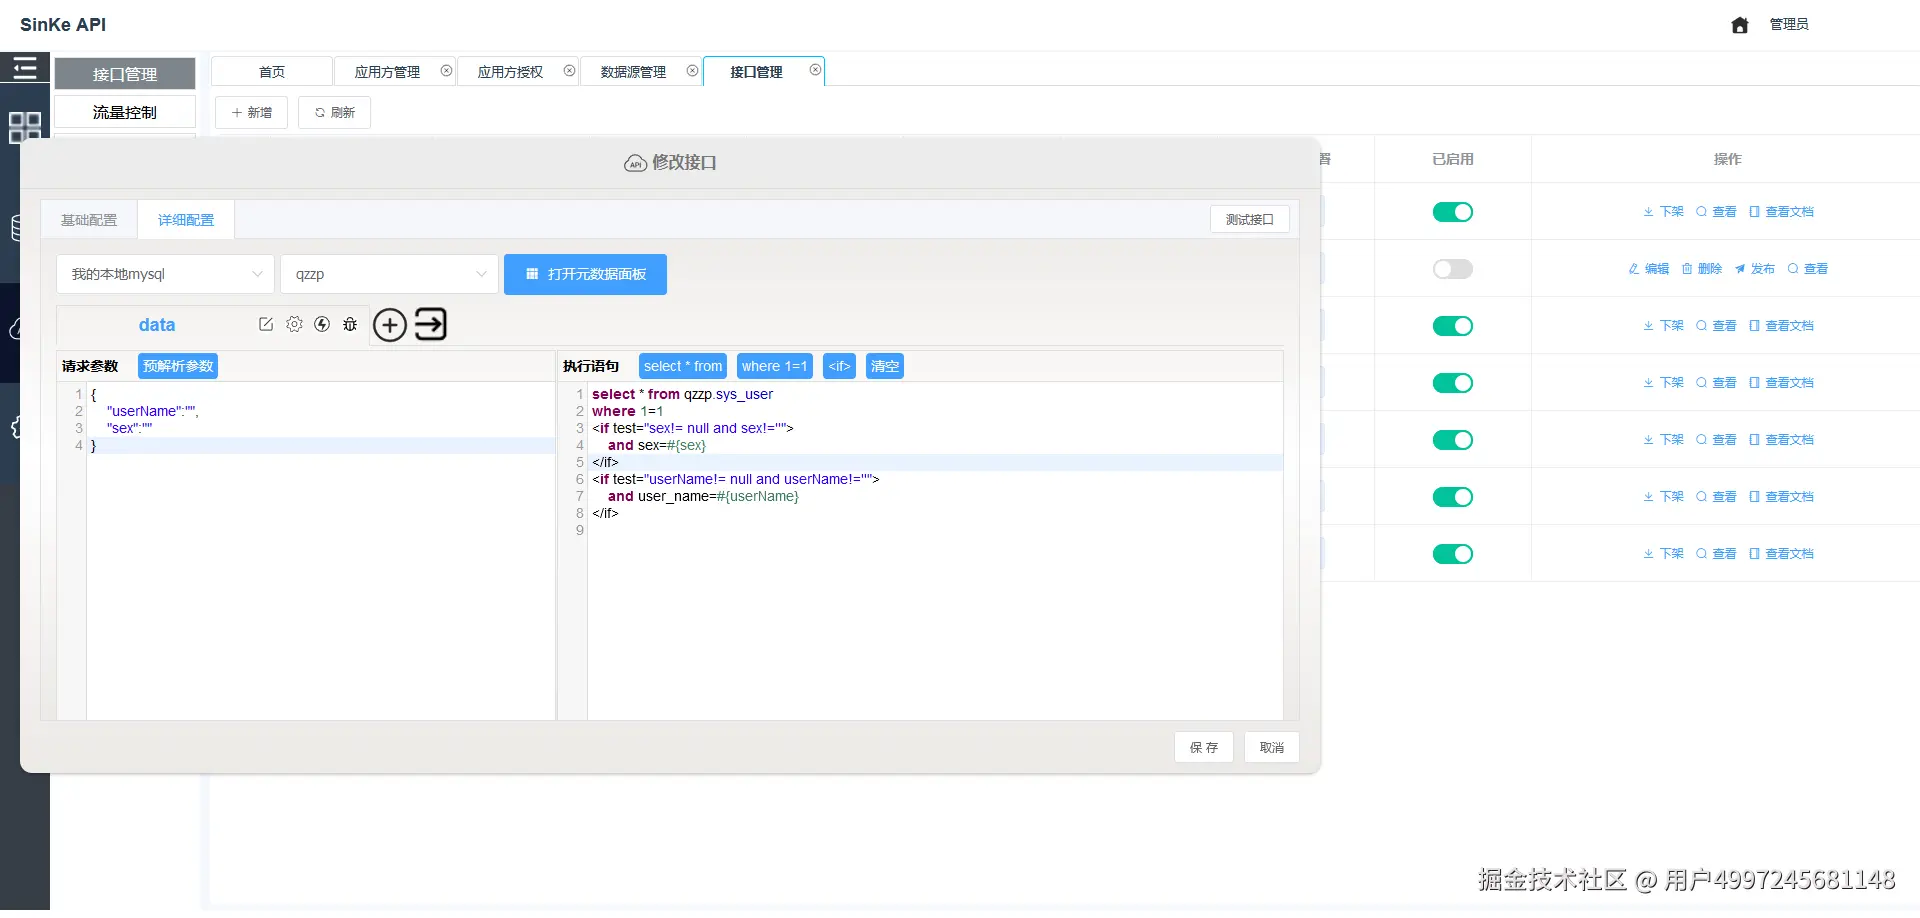The height and width of the screenshot is (918, 1920).
Task: Click 查看文档 in the last table row
Action: click(1781, 554)
